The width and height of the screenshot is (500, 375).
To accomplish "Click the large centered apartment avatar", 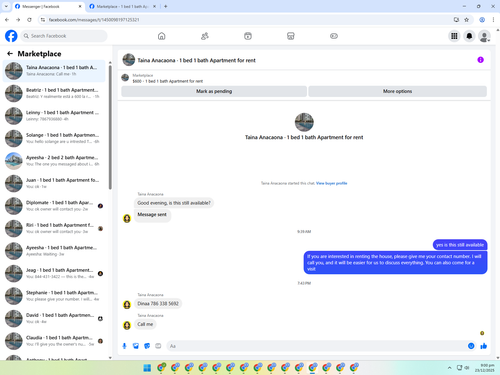I will click(304, 122).
